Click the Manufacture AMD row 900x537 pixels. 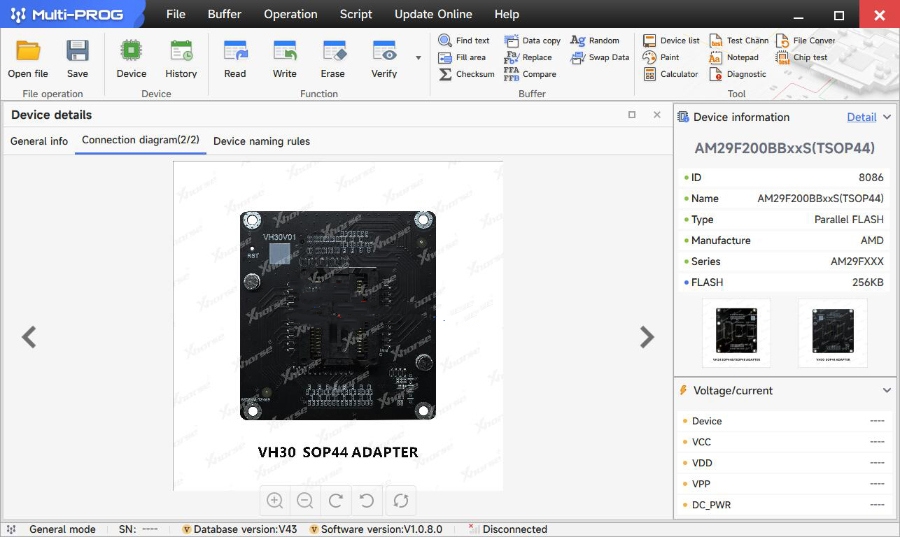784,240
